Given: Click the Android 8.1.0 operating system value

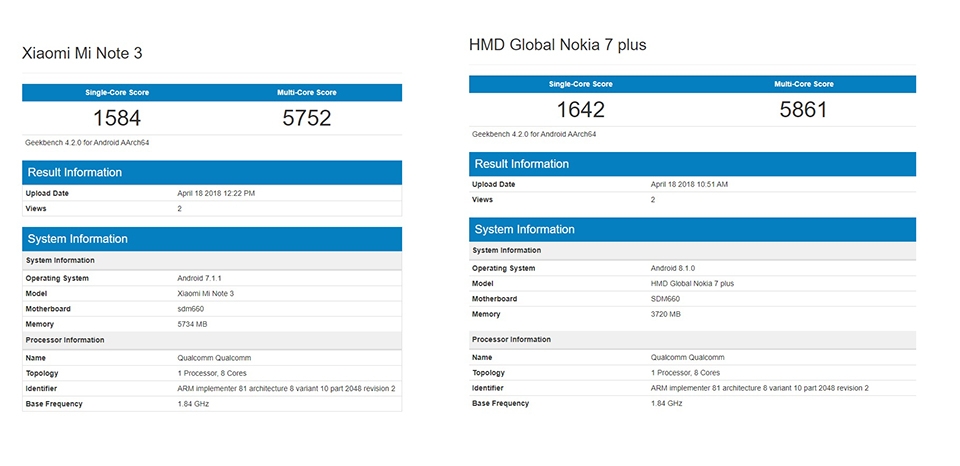Looking at the screenshot, I should 672,268.
